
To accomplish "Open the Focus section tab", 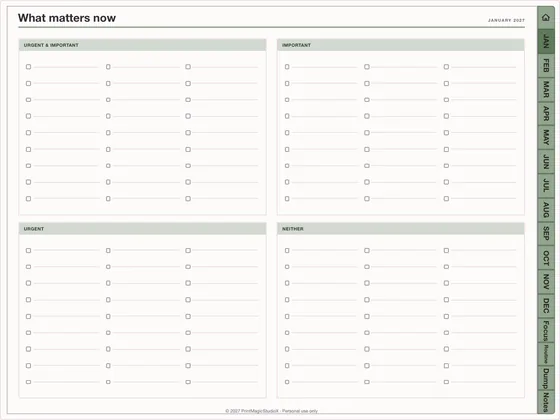I will 546,330.
